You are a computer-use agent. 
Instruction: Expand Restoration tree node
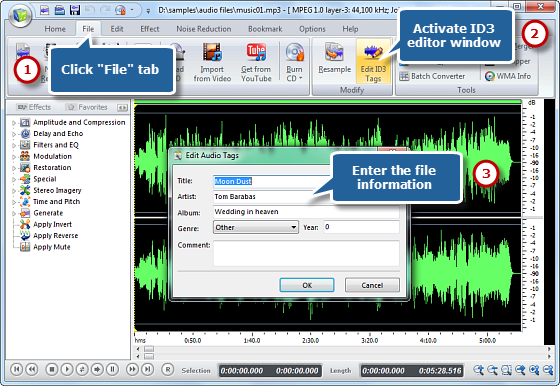14,168
